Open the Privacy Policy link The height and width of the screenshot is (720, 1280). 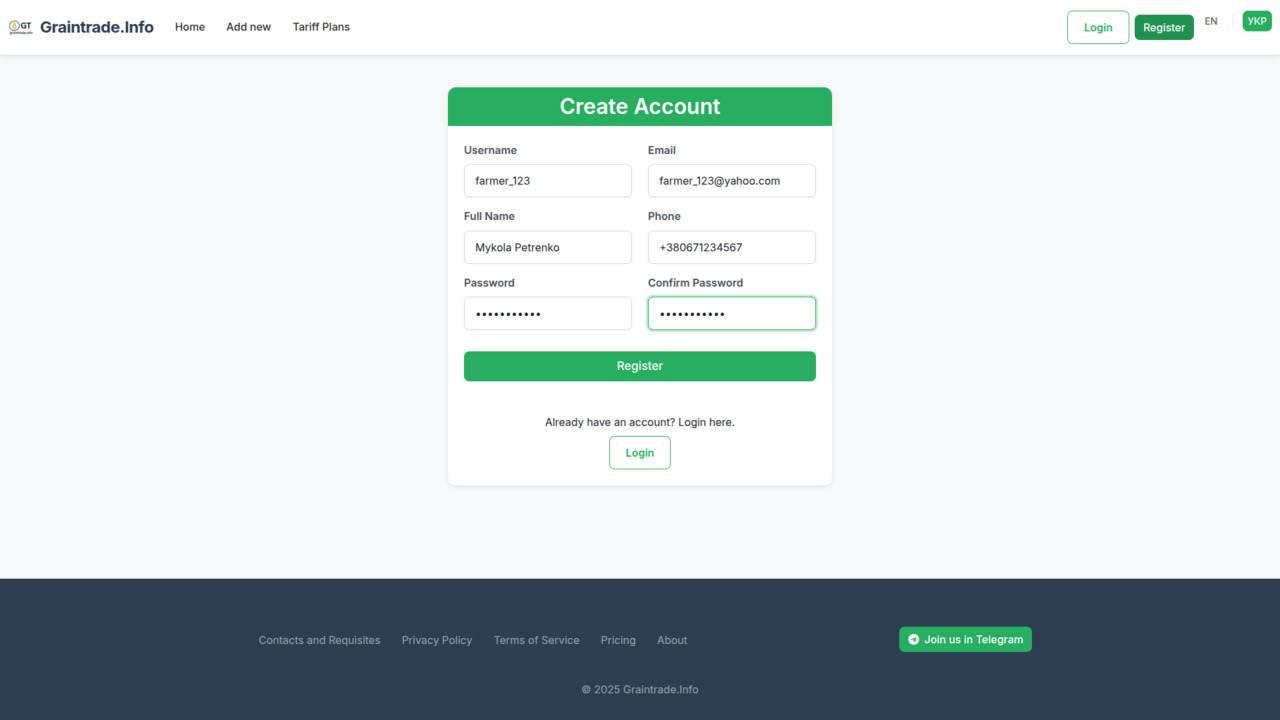(437, 640)
